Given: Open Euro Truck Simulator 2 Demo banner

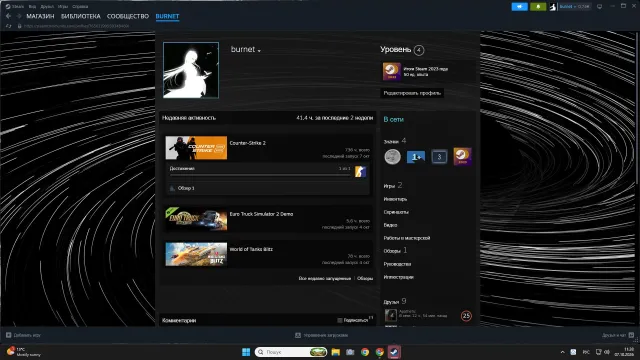Looking at the screenshot, I should point(196,219).
